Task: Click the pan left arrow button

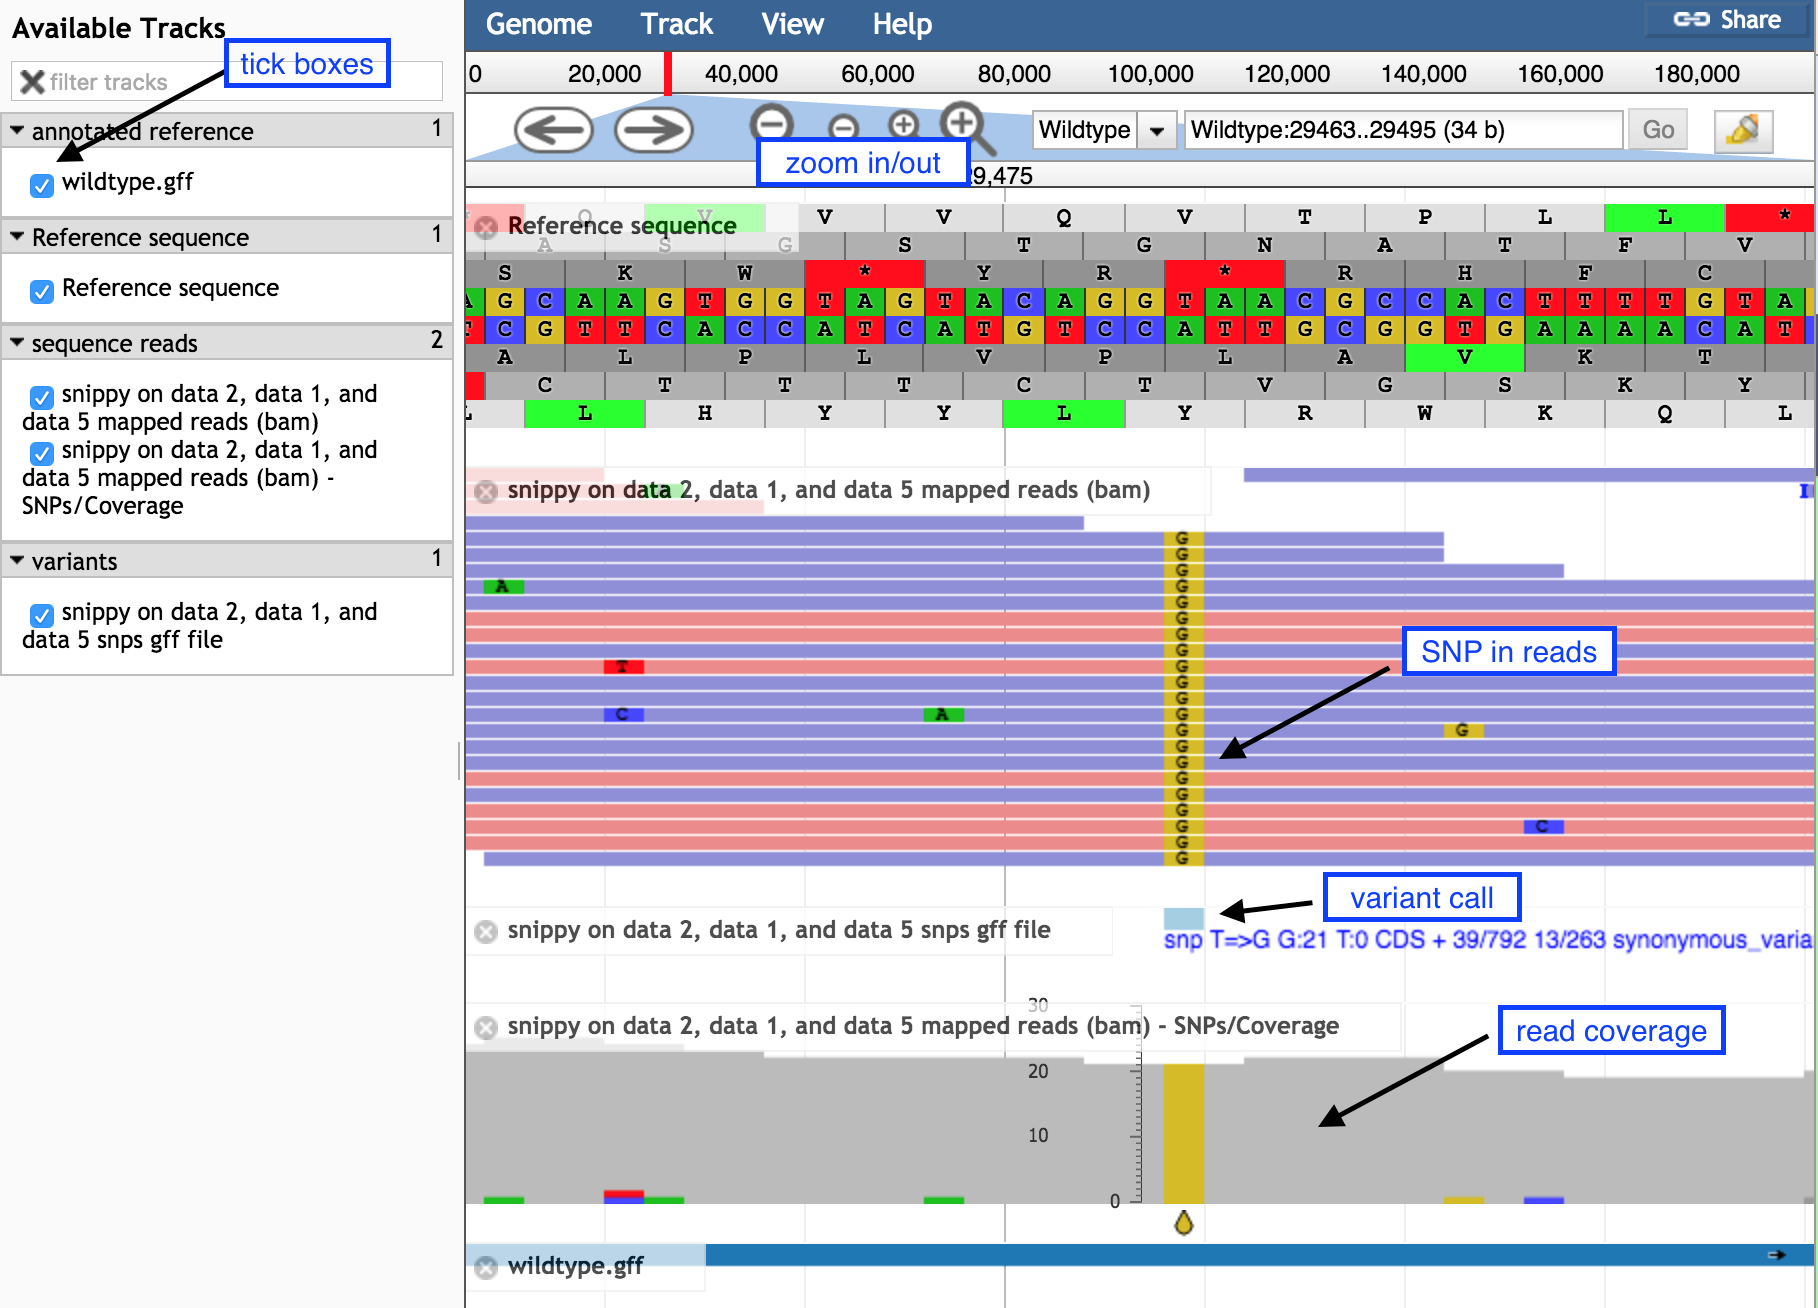Action: point(553,130)
